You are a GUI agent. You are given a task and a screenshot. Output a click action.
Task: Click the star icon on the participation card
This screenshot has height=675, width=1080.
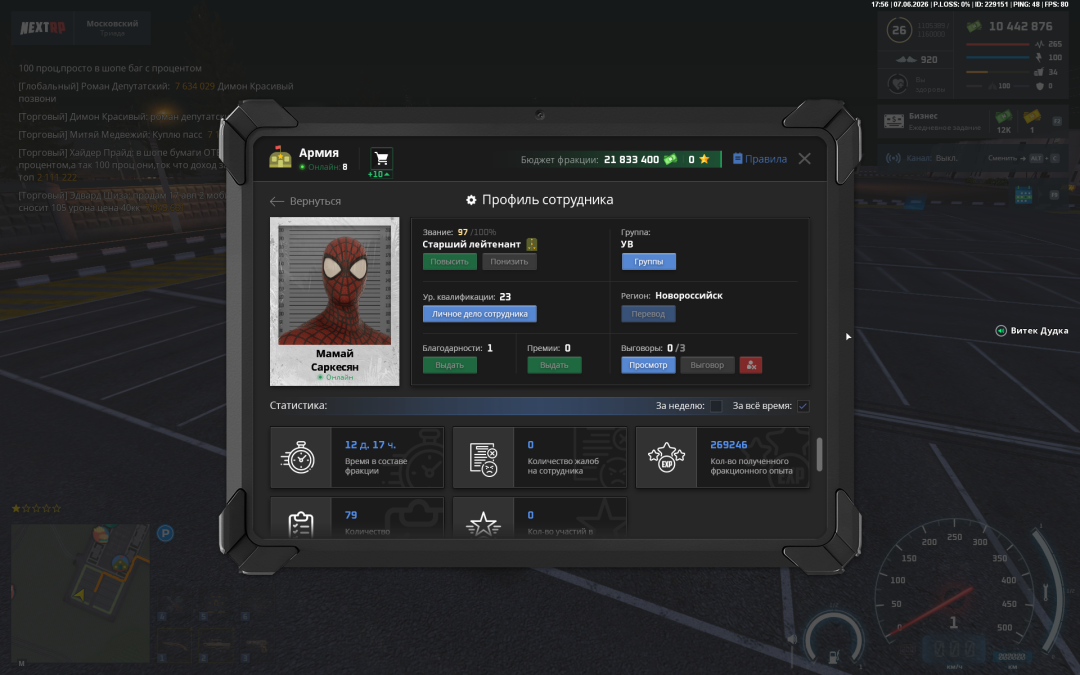point(483,525)
